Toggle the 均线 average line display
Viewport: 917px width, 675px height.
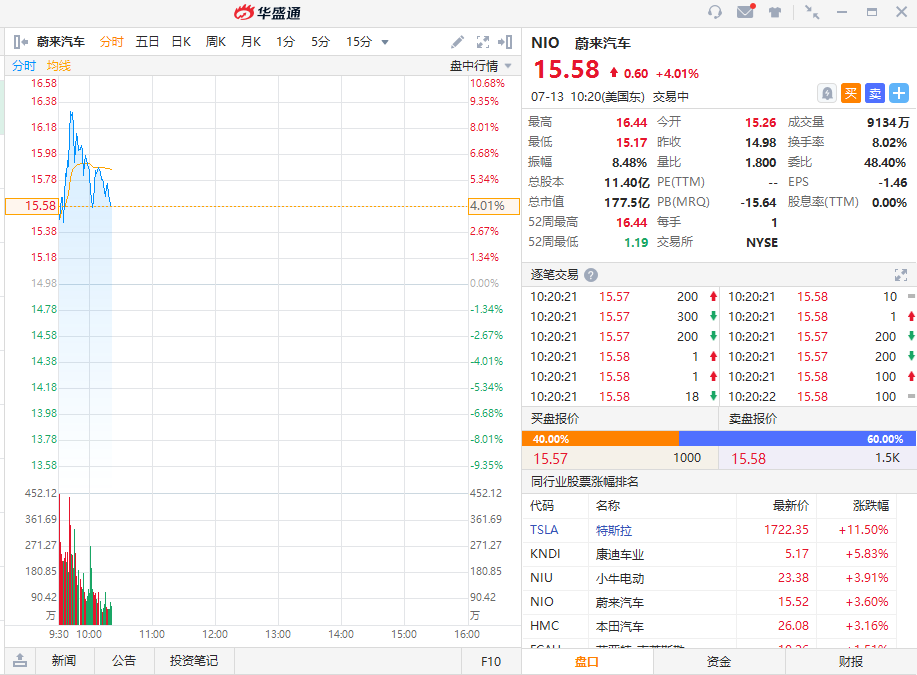(x=59, y=66)
